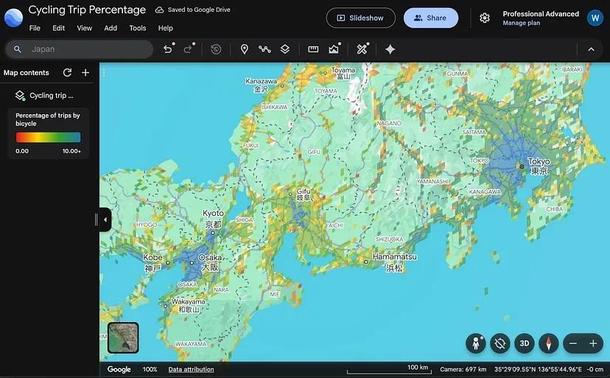
Task: Click the Osaka city label on map
Action: 210,262
